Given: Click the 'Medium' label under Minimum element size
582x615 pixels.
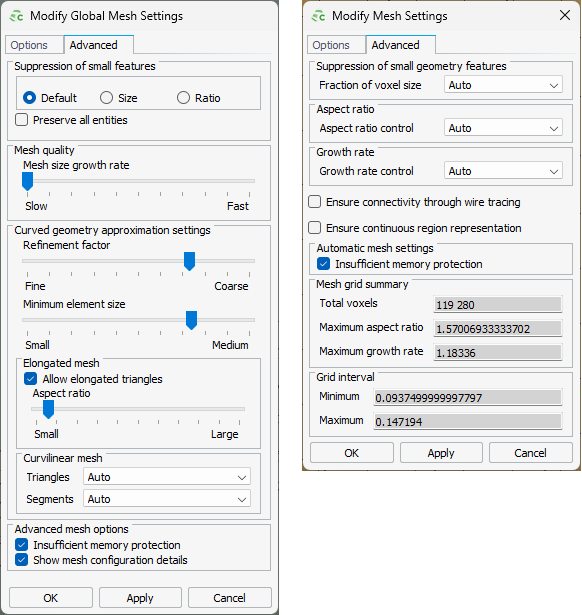Looking at the screenshot, I should coord(230,345).
